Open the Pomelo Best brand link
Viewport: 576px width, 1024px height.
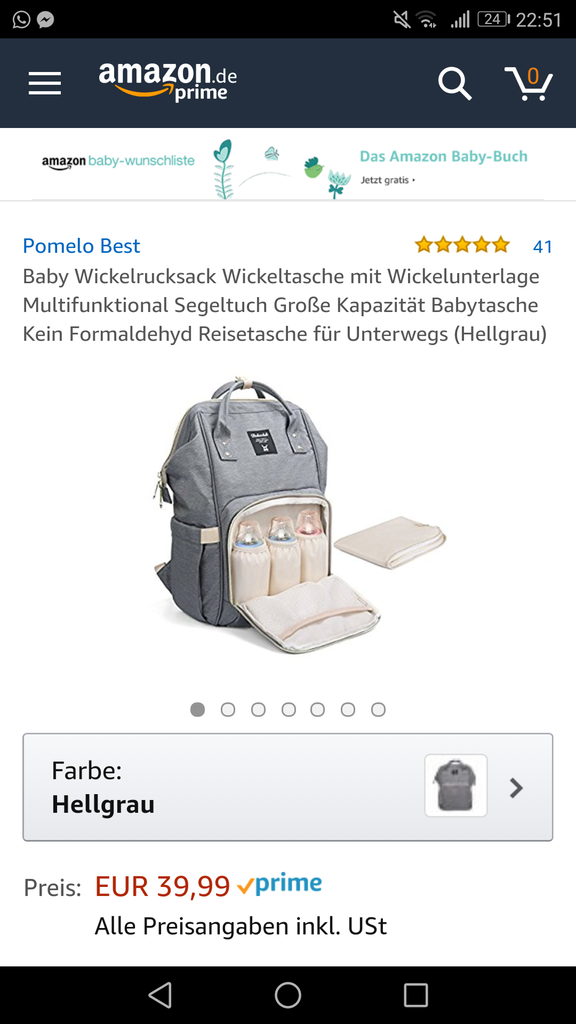tap(81, 246)
